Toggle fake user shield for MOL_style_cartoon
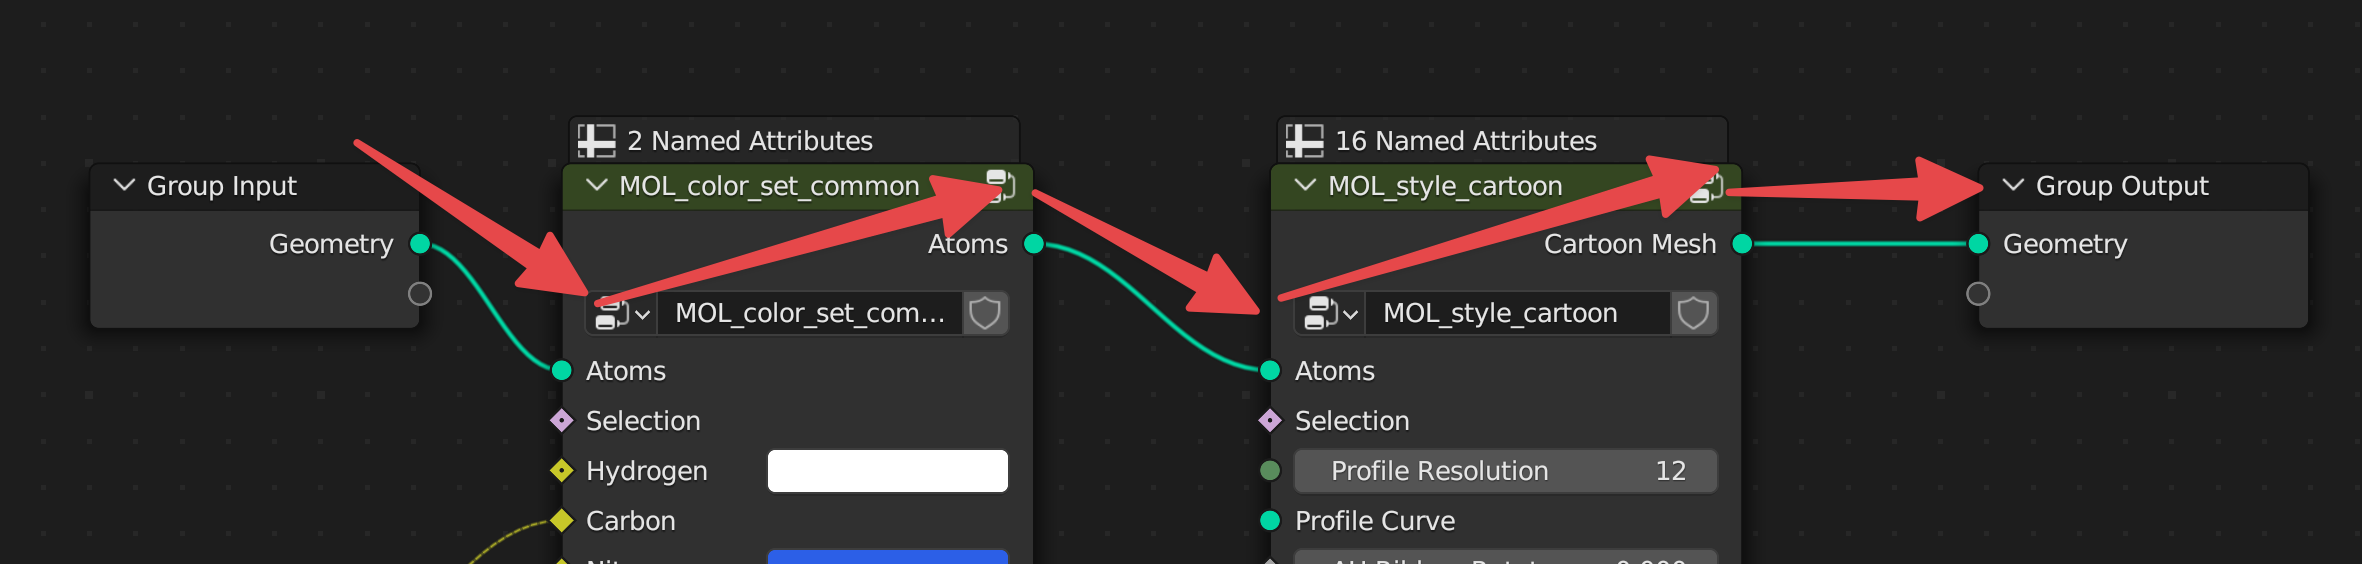Viewport: 2362px width, 564px height. pos(1693,313)
